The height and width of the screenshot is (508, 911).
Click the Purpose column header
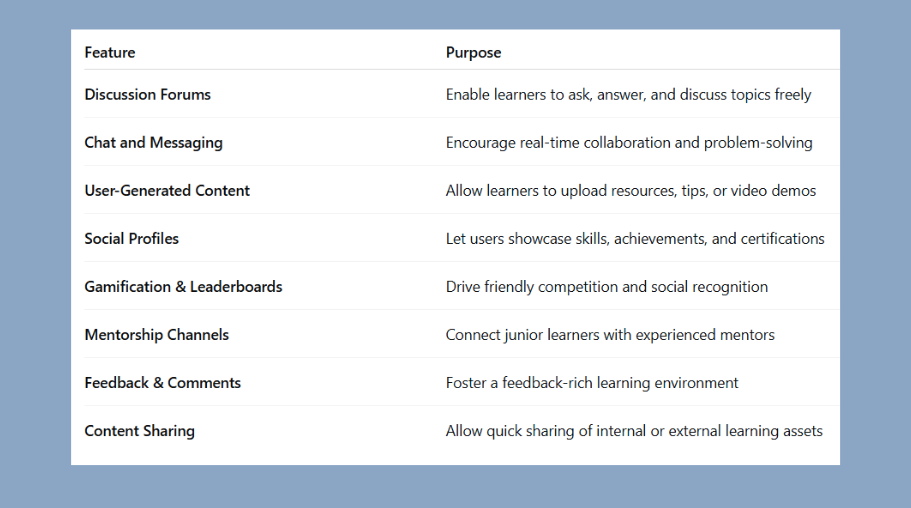[x=474, y=53]
